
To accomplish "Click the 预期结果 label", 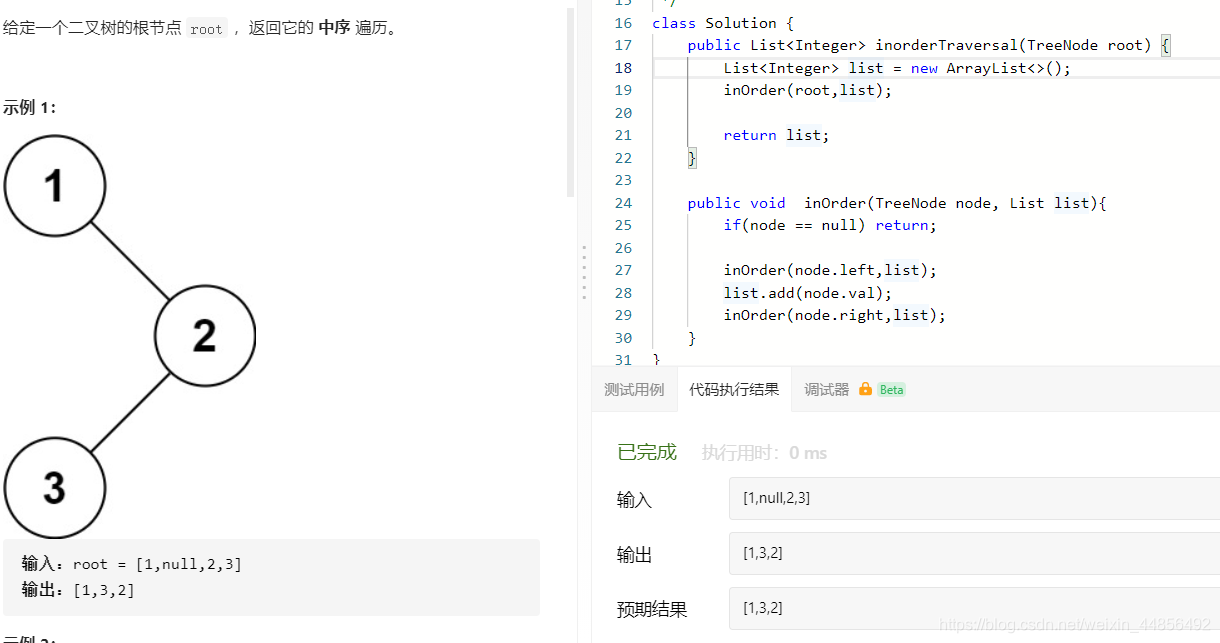I will (x=652, y=609).
